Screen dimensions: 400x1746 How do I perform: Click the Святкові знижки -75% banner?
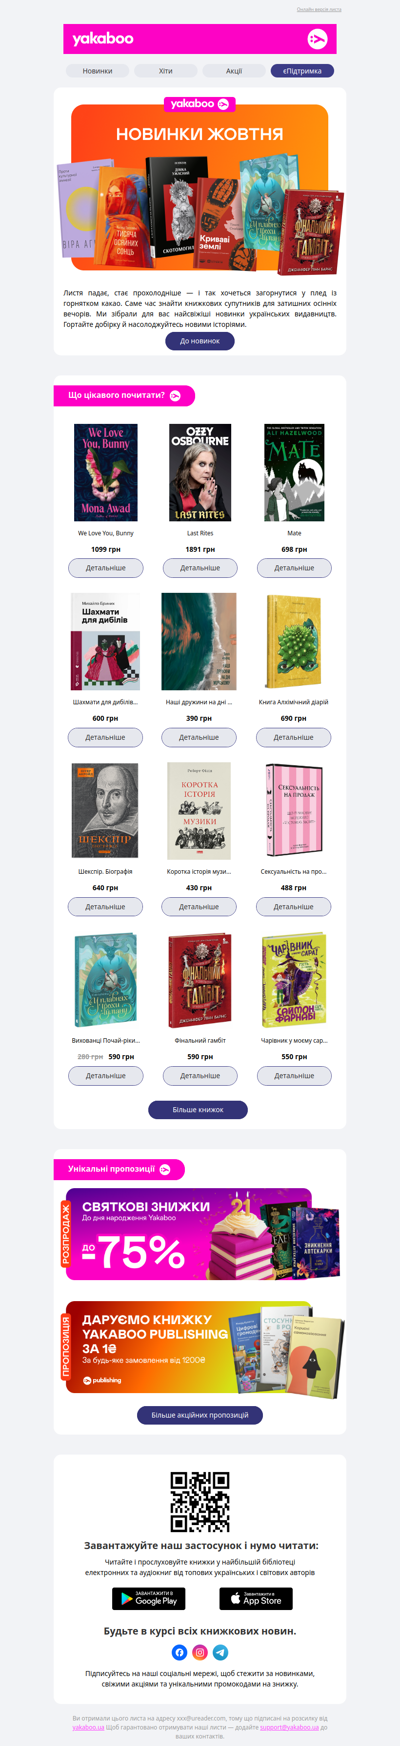tap(200, 1234)
